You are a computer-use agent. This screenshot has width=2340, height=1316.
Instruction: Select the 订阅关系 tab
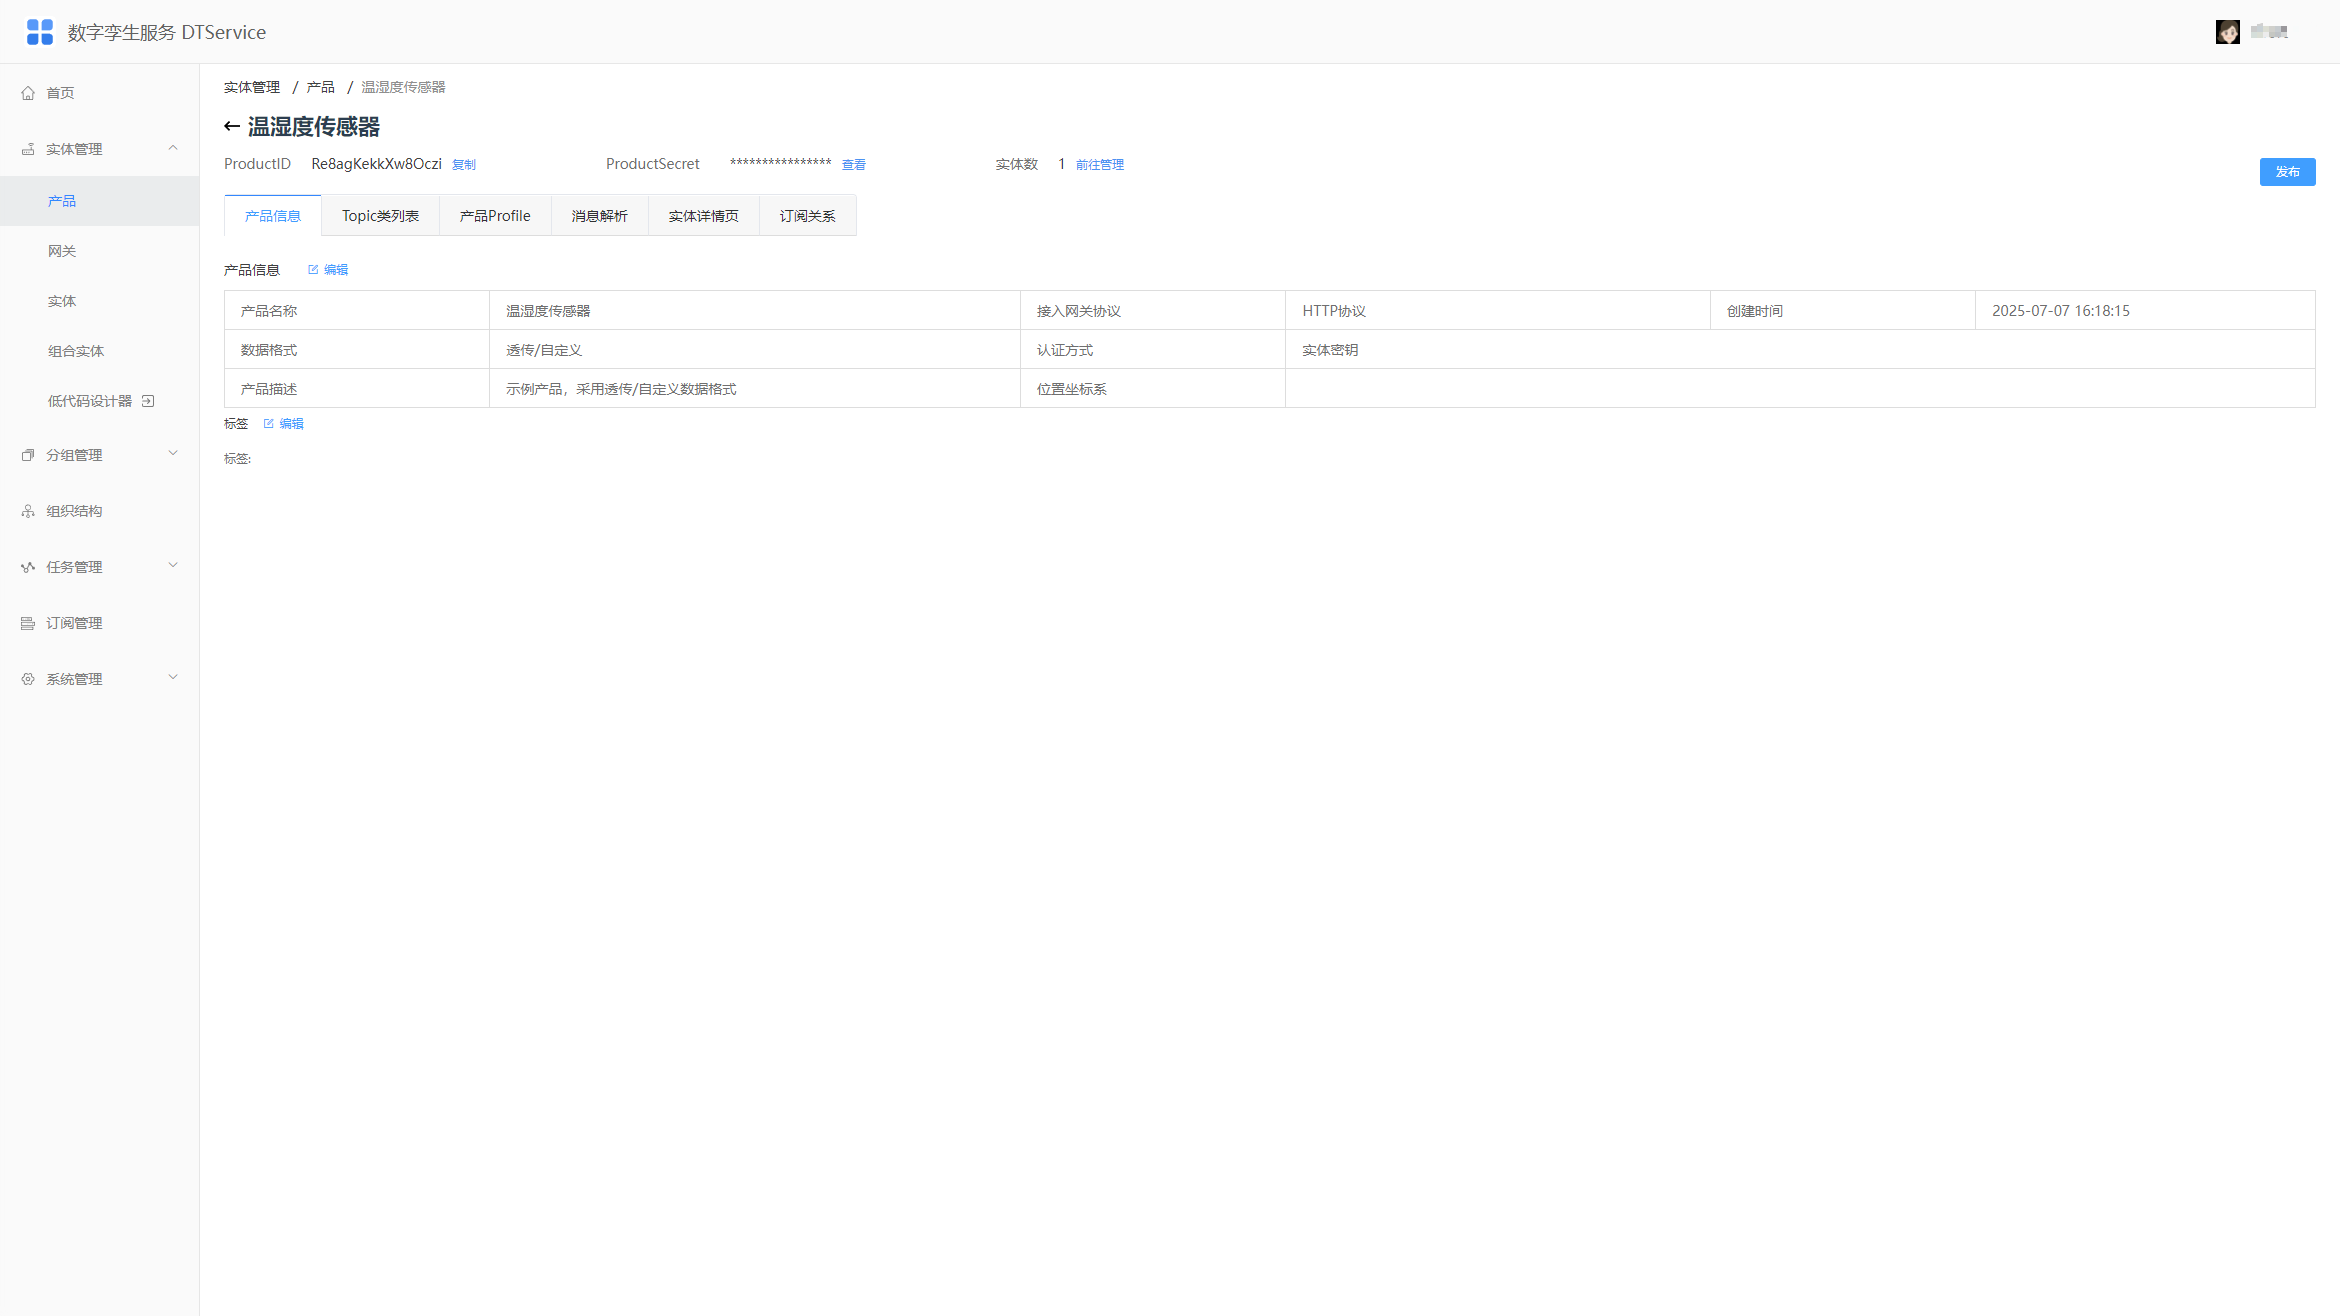click(x=808, y=216)
